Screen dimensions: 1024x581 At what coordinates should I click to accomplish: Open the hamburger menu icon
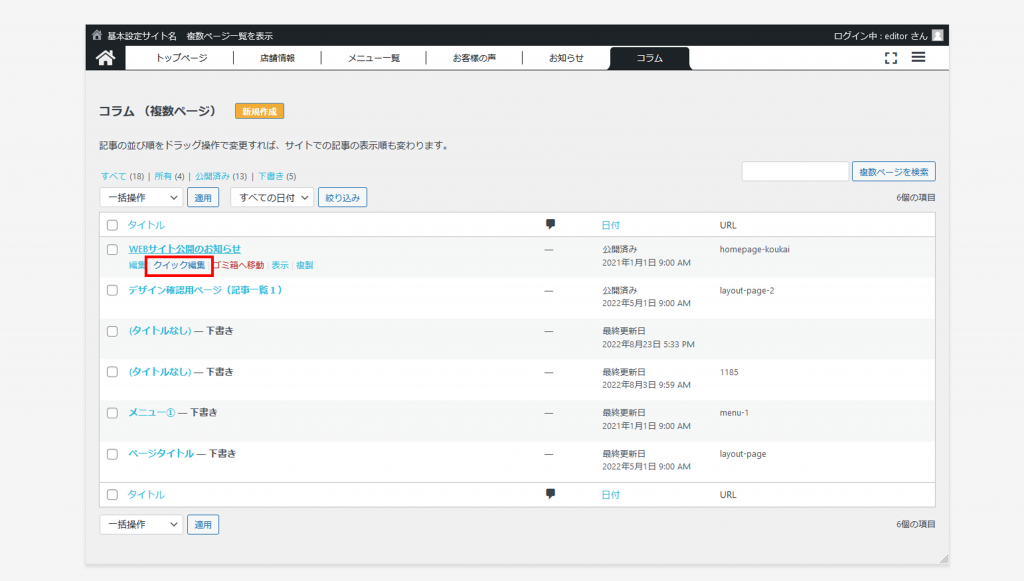(918, 58)
